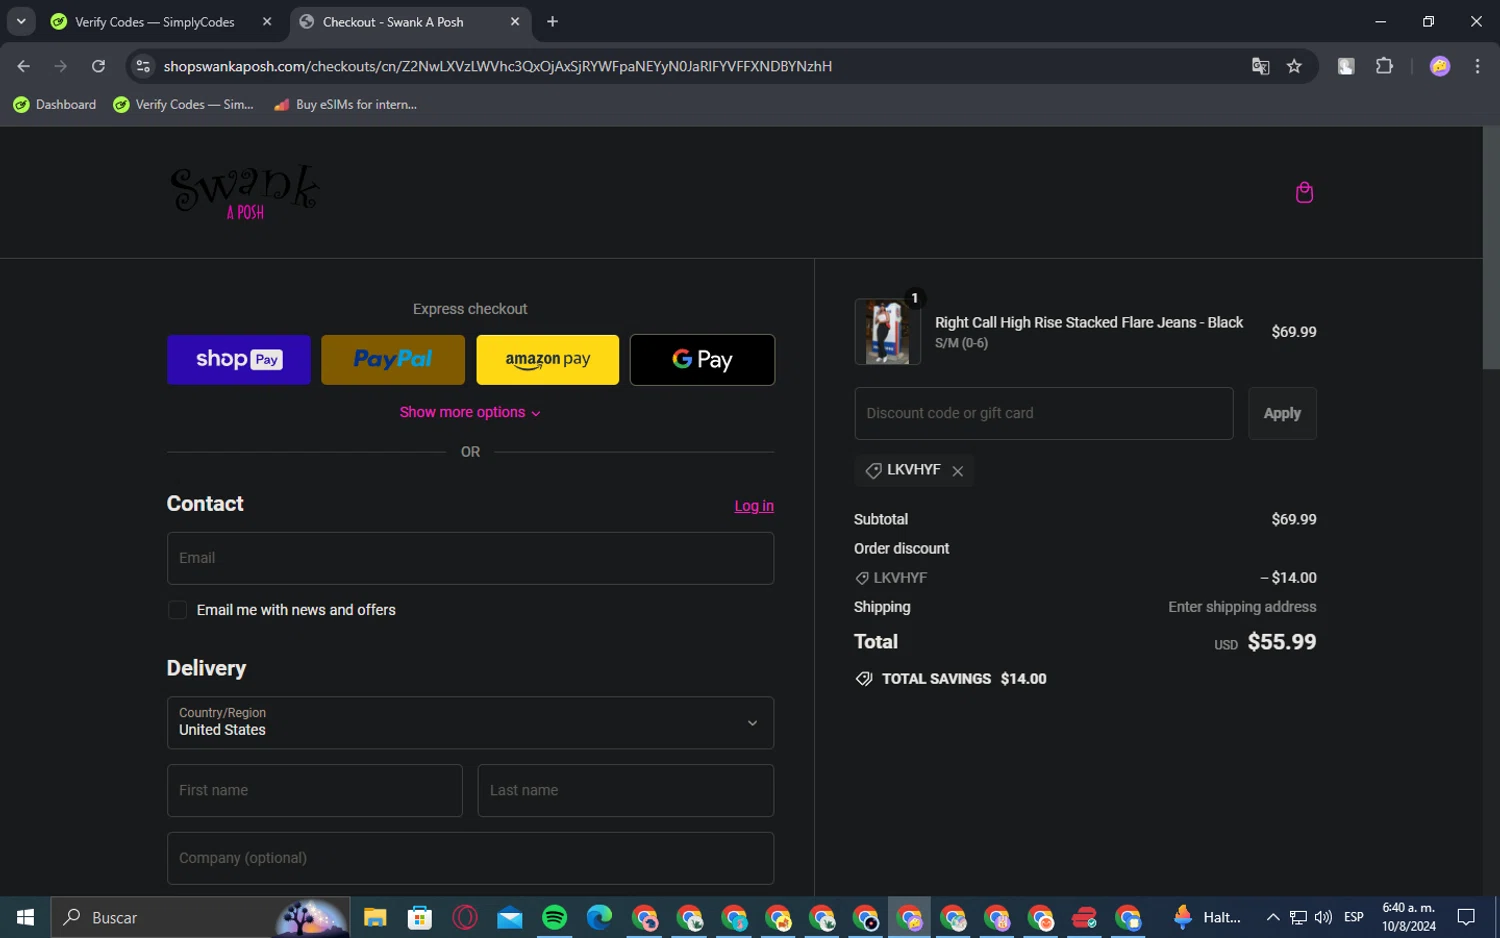Image resolution: width=1500 pixels, height=938 pixels.
Task: Switch the ESP keyboard language
Action: [1354, 917]
